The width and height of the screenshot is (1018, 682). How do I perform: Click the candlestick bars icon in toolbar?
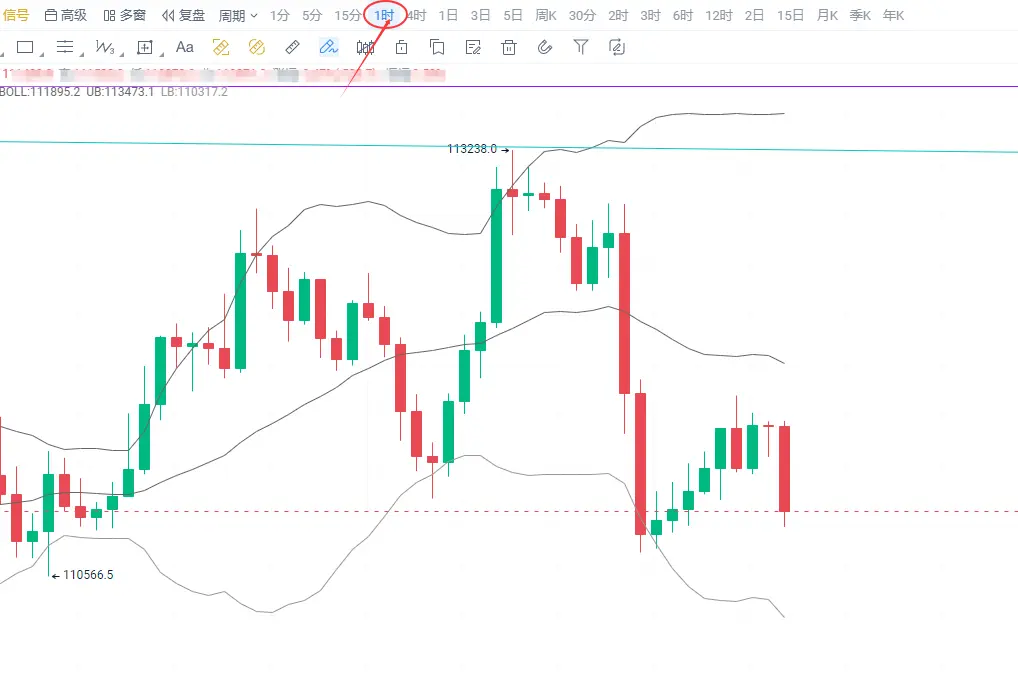click(366, 47)
